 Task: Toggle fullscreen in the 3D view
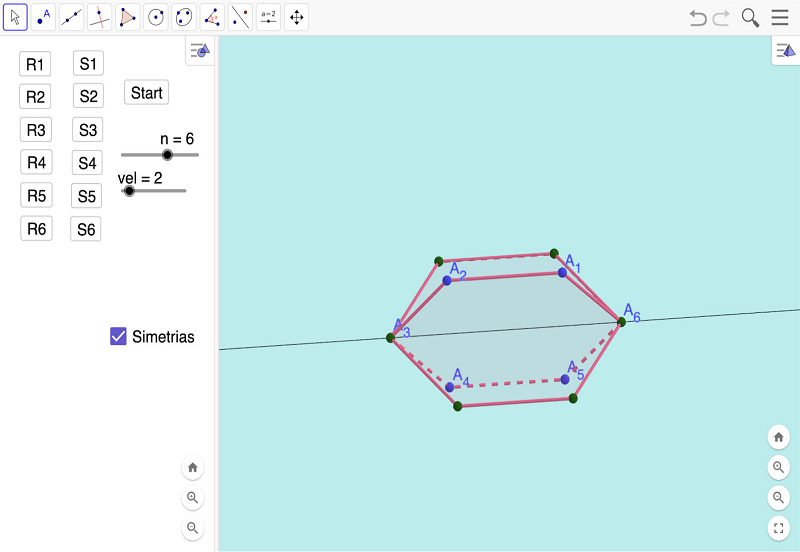(x=779, y=528)
